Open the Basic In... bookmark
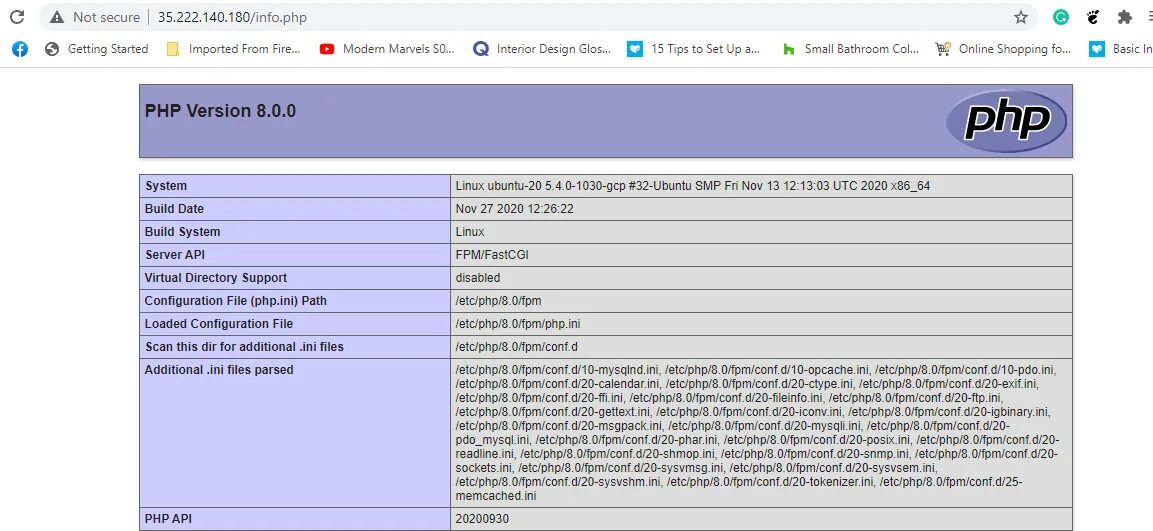1153x531 pixels. click(1121, 49)
